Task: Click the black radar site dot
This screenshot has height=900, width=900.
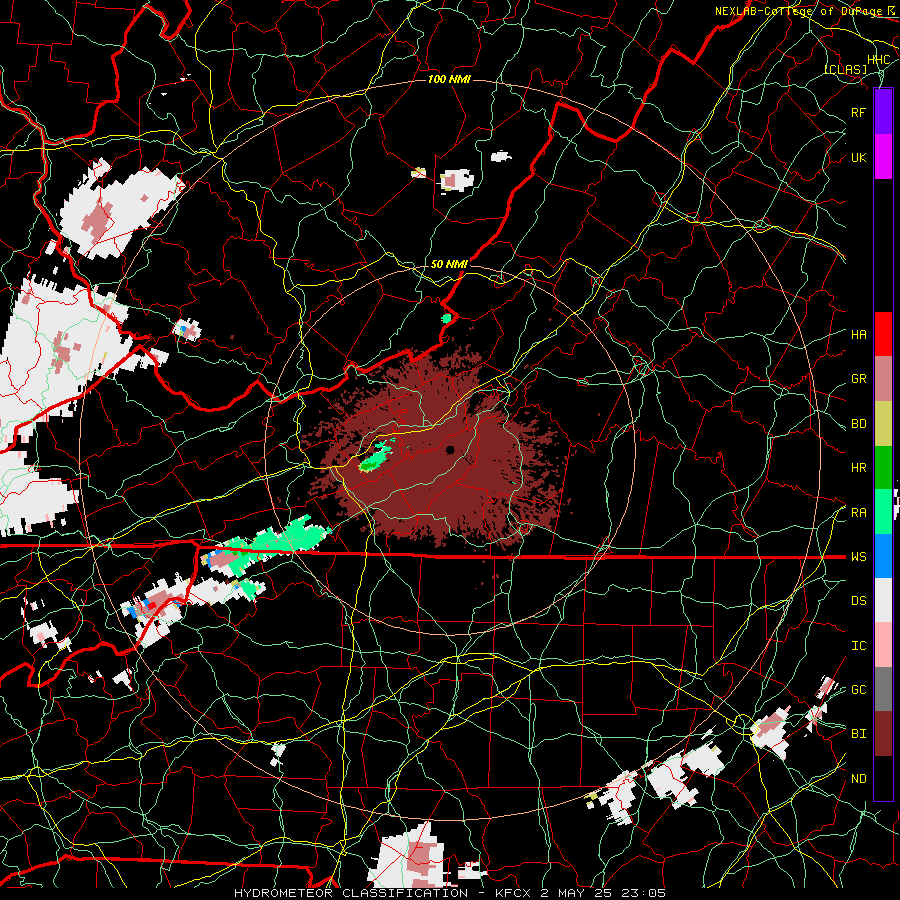Action: click(x=450, y=449)
